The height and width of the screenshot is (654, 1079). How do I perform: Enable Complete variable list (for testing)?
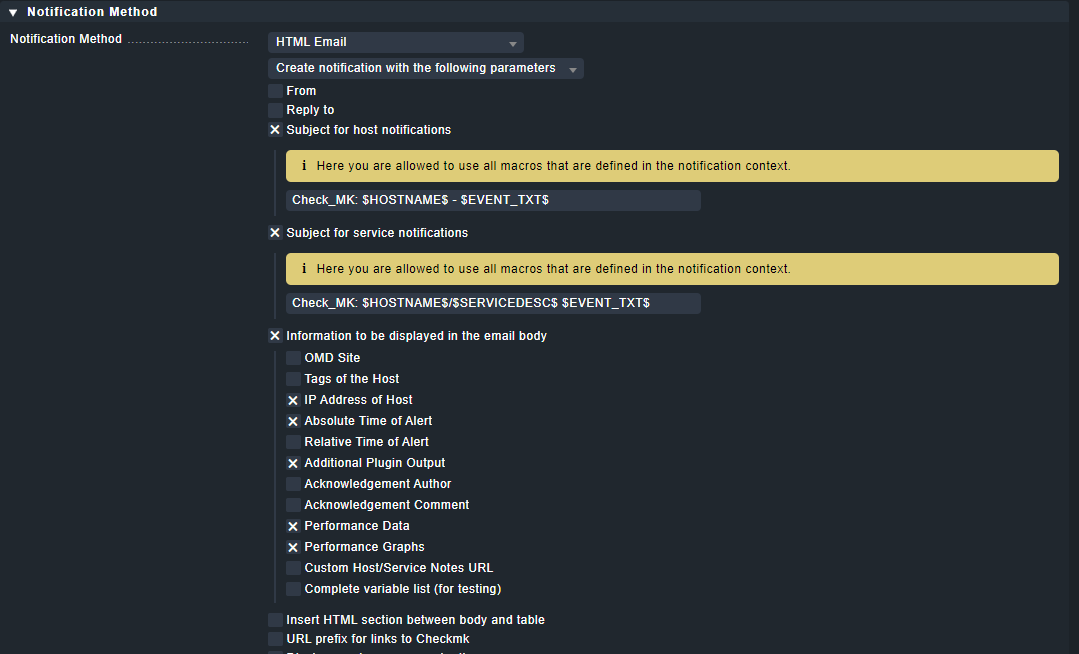click(x=293, y=589)
